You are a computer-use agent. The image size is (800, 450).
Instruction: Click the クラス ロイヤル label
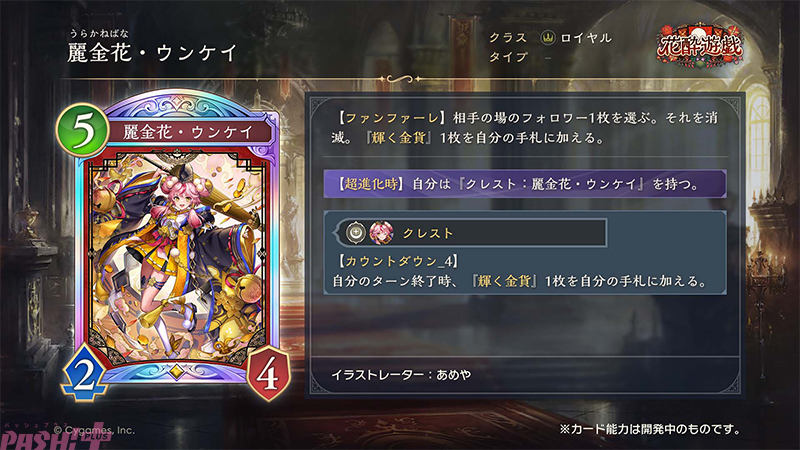pyautogui.click(x=550, y=38)
